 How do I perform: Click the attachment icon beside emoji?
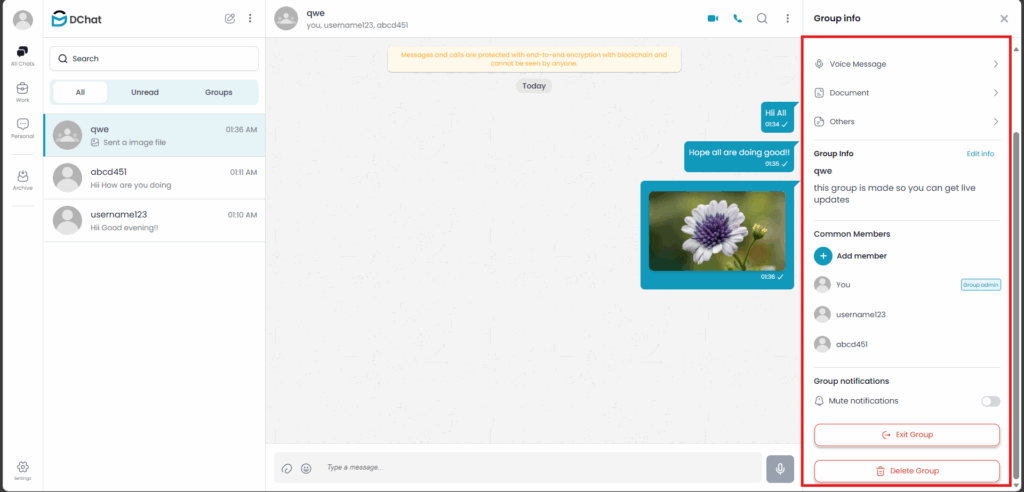287,467
